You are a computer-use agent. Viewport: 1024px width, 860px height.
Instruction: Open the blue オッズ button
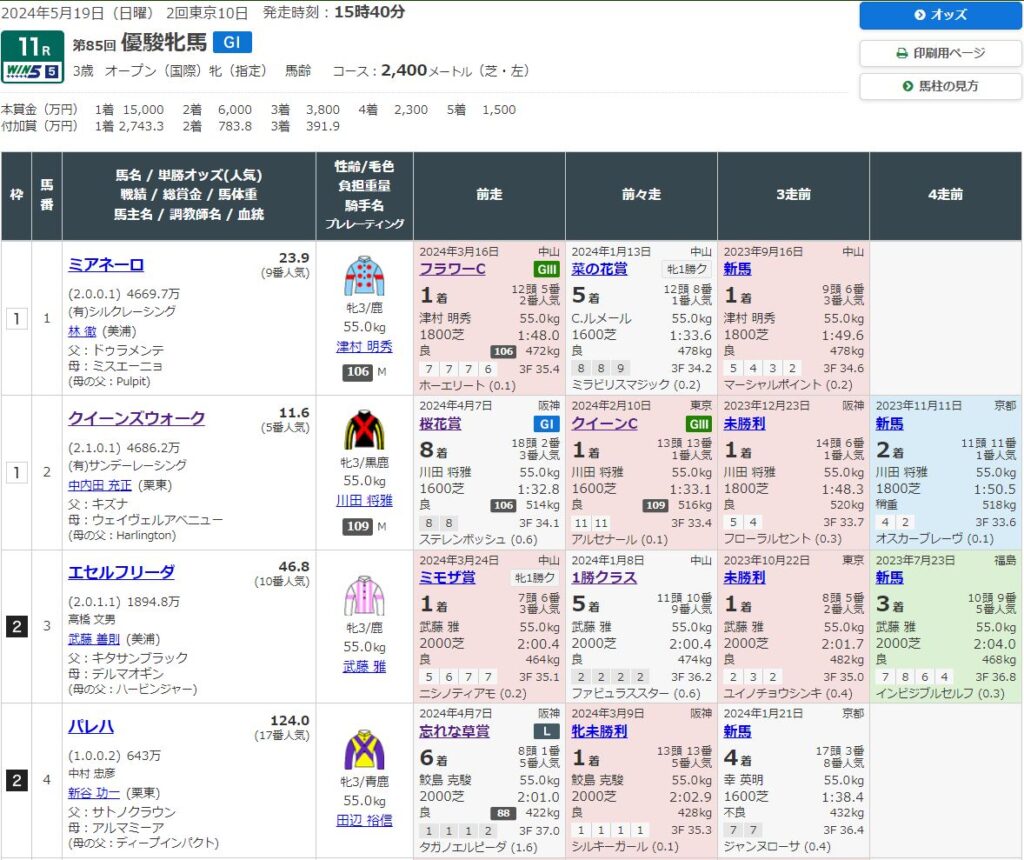[940, 15]
